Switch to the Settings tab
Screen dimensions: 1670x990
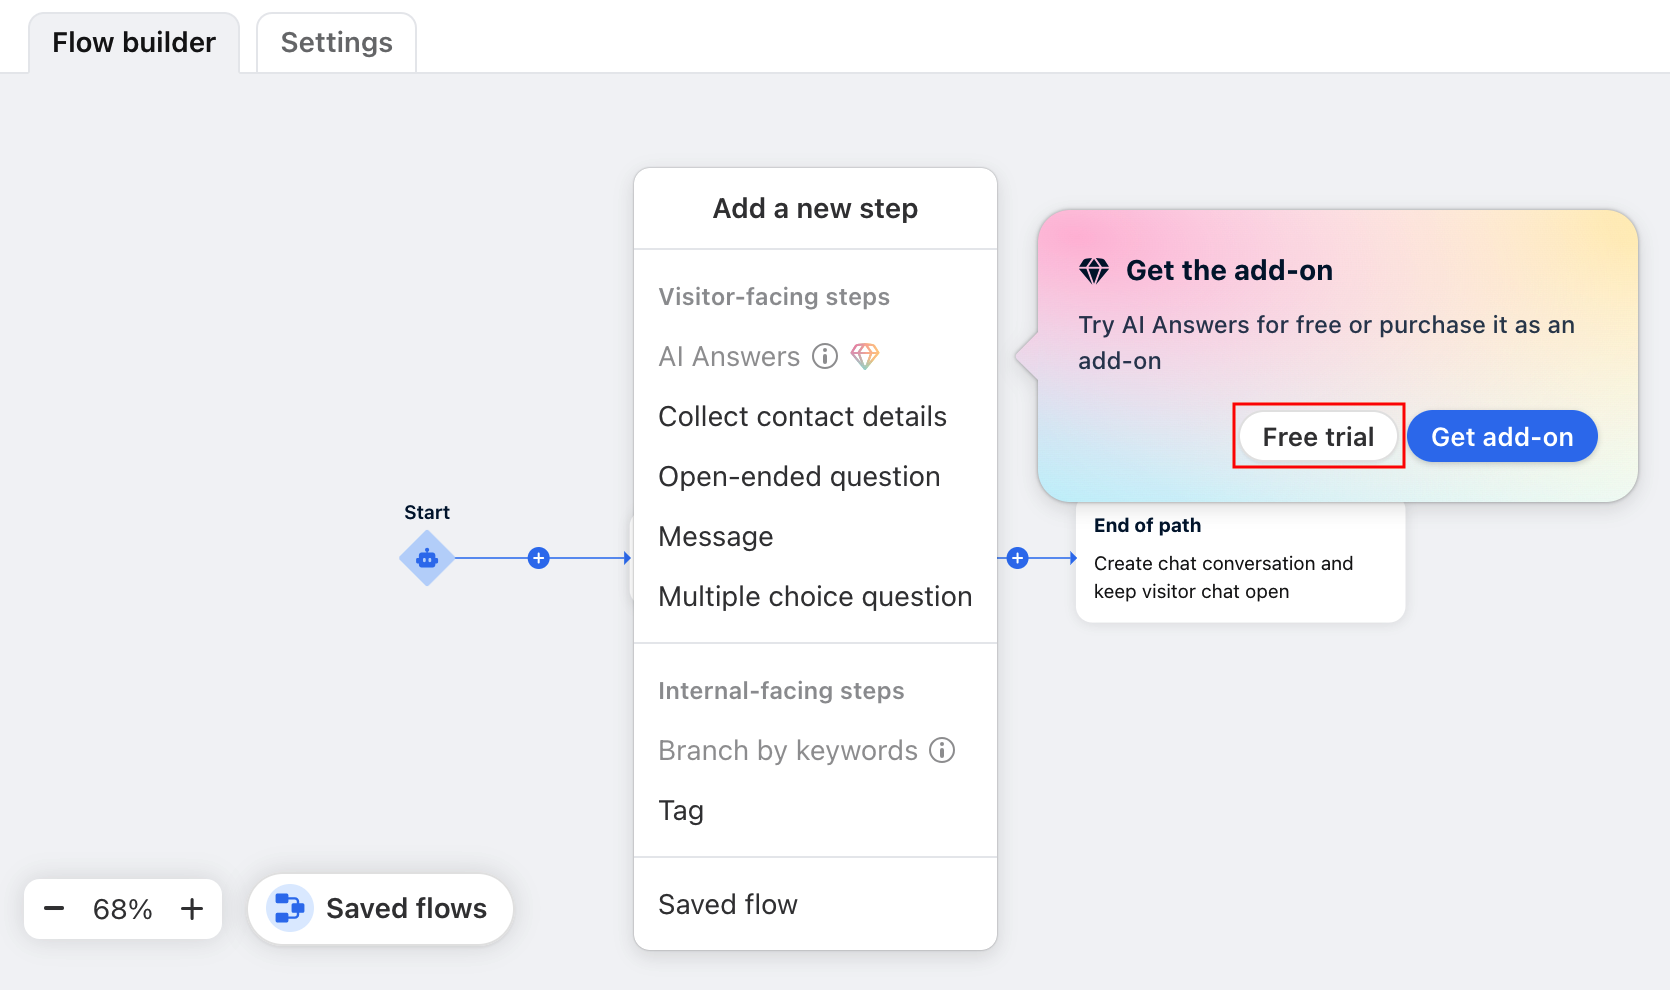coord(336,43)
